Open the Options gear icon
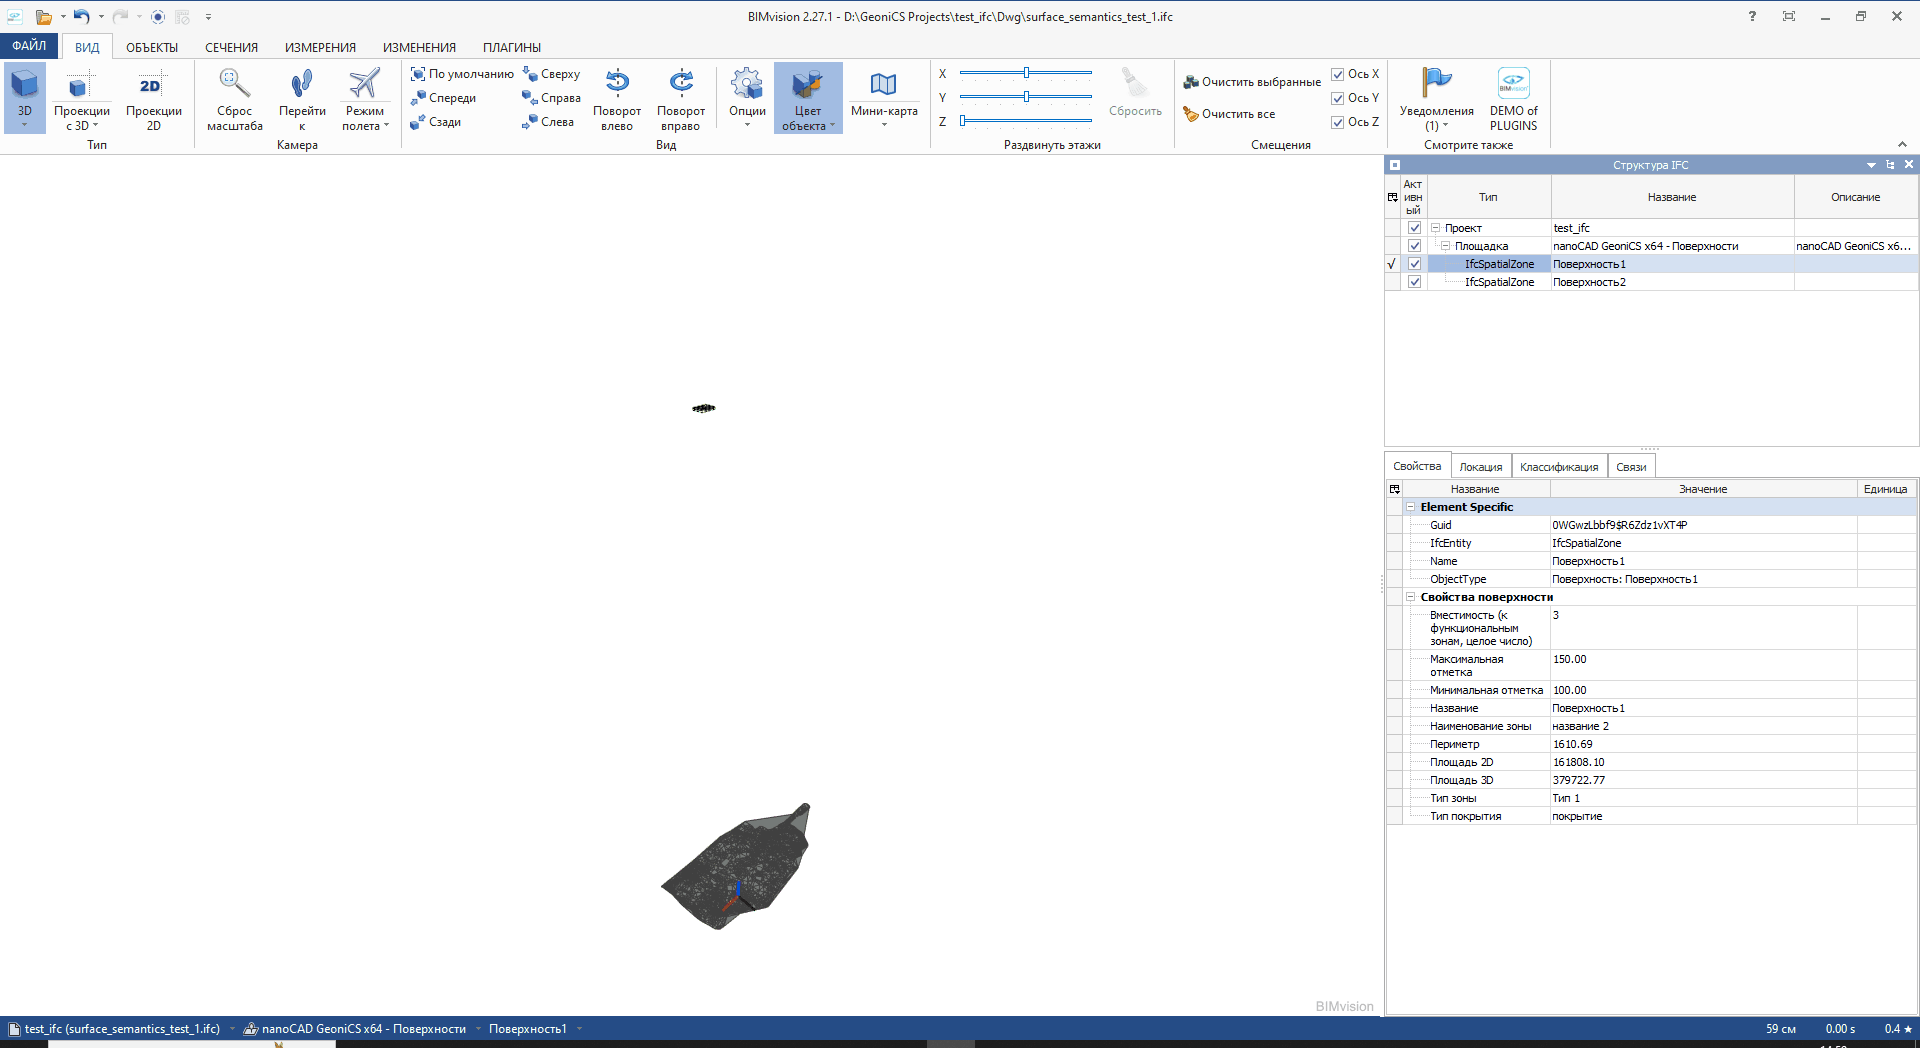Viewport: 1920px width, 1048px height. tap(746, 84)
